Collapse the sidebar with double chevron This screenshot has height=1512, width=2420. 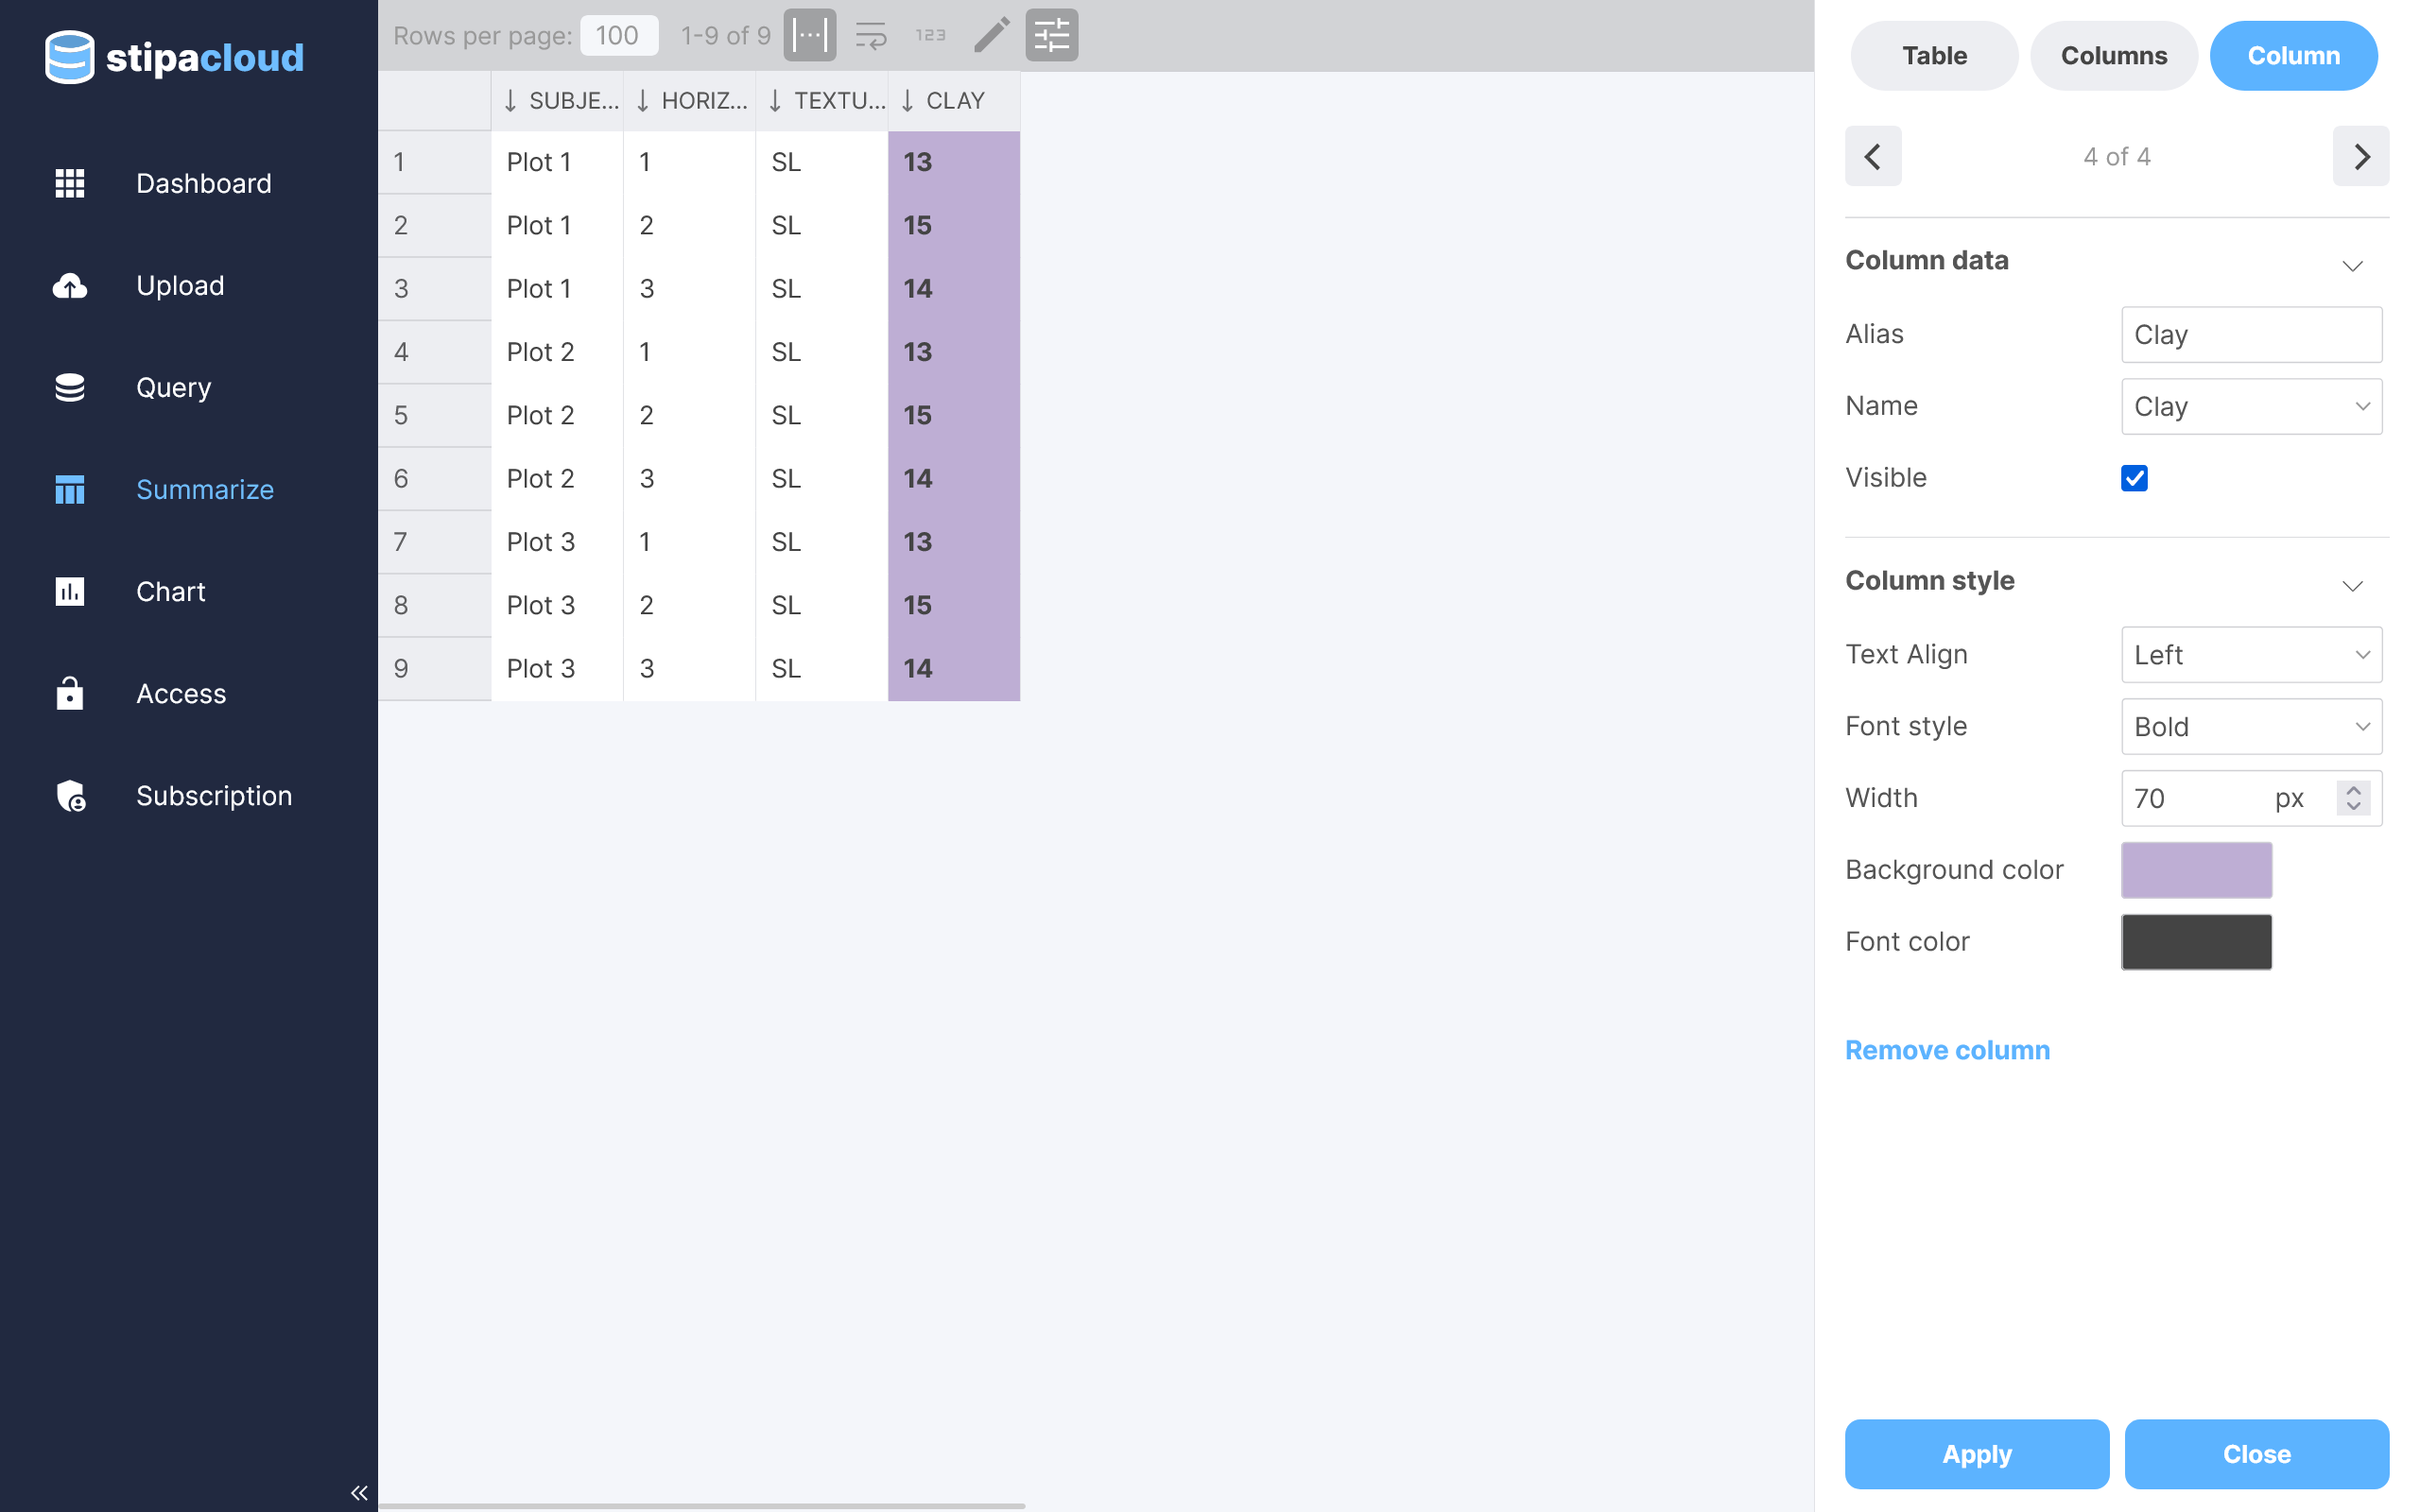point(359,1493)
